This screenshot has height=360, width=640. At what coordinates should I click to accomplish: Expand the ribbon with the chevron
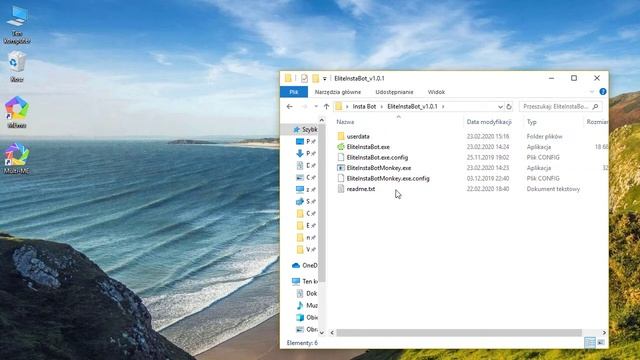pos(592,92)
